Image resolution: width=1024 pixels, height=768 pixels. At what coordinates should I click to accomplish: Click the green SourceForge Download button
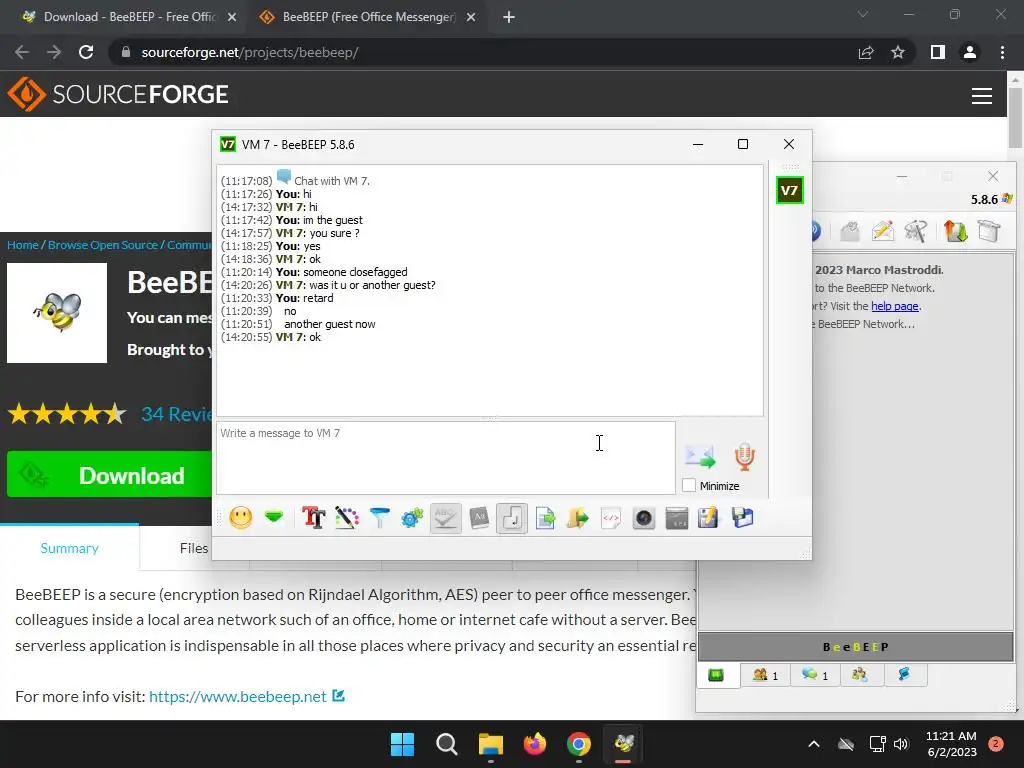(109, 475)
